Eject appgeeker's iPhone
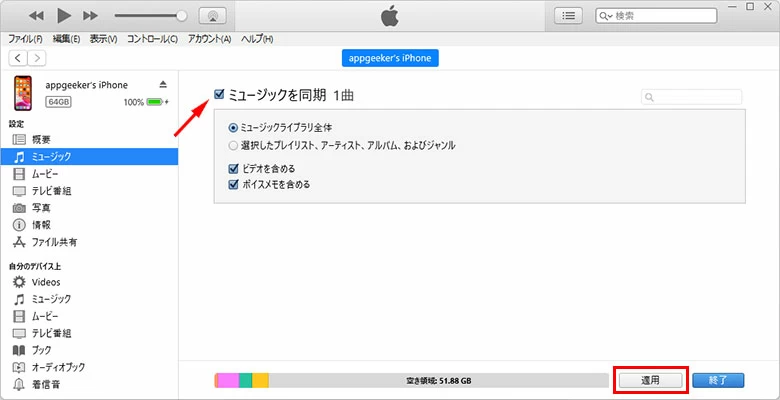Screen dimensions: 780x400 pos(164,85)
